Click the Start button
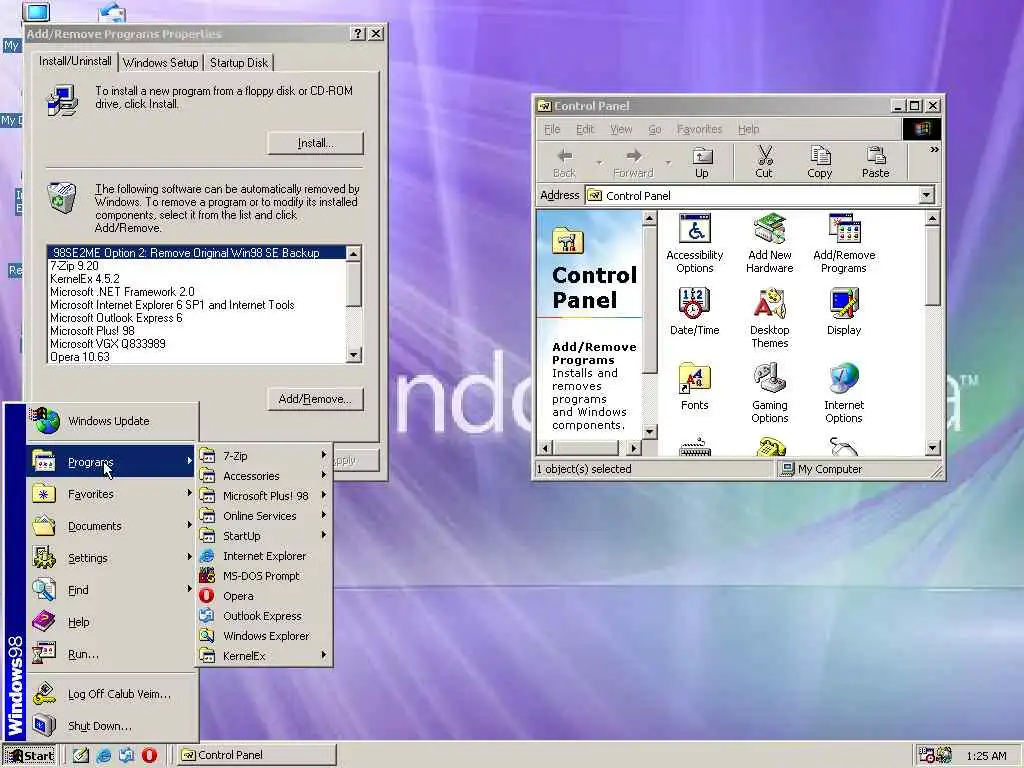 point(29,755)
